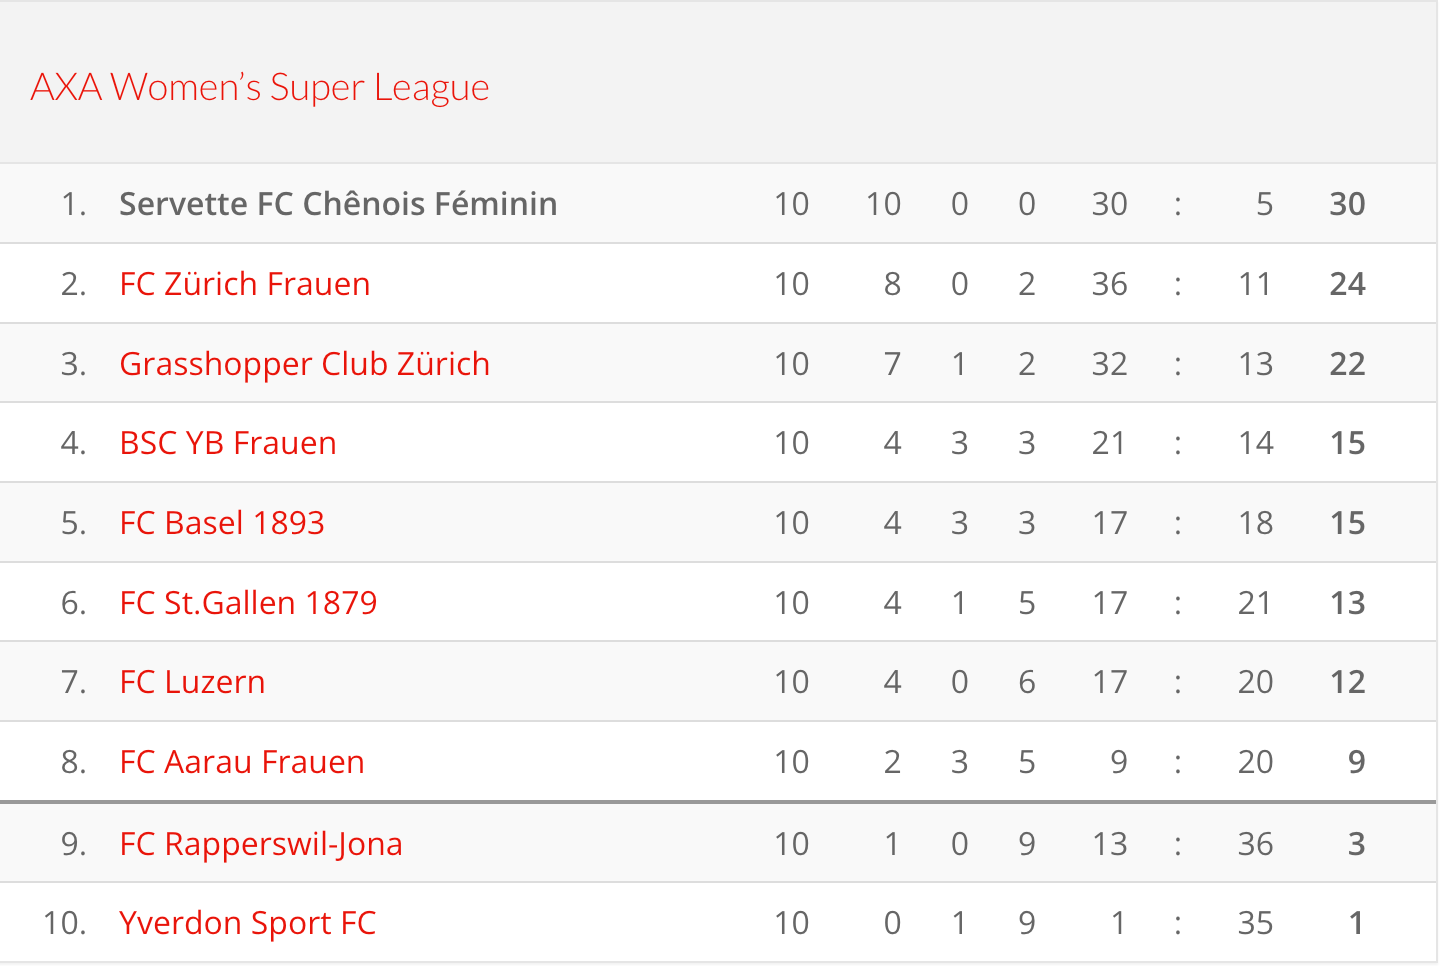
Task: Open the AXA Women's Super League heading link
Action: 260,88
